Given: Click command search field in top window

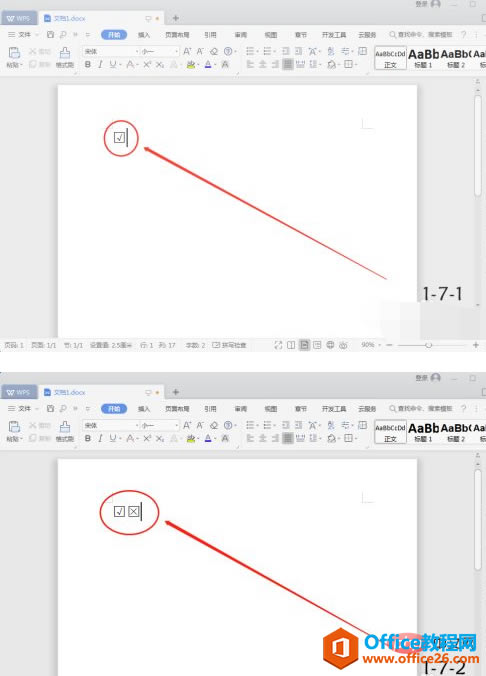Looking at the screenshot, I should click(x=421, y=34).
